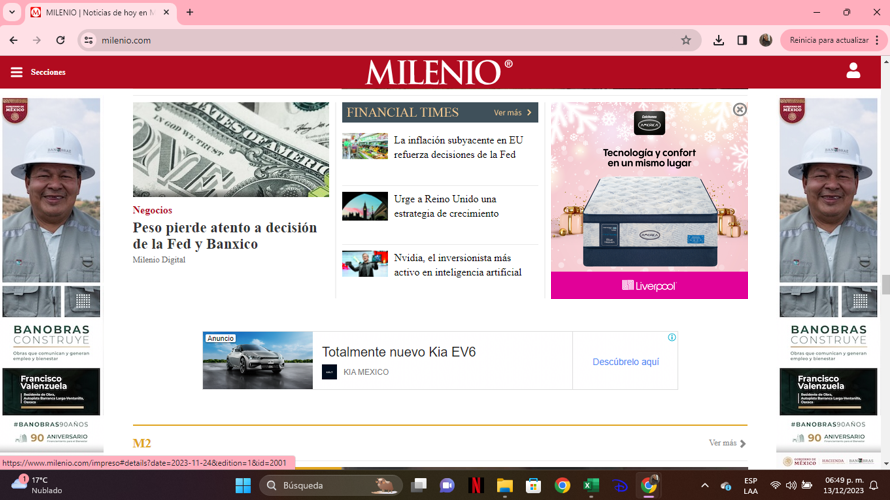The image size is (890, 500).
Task: Click the Kia EV6 car image
Action: click(258, 360)
